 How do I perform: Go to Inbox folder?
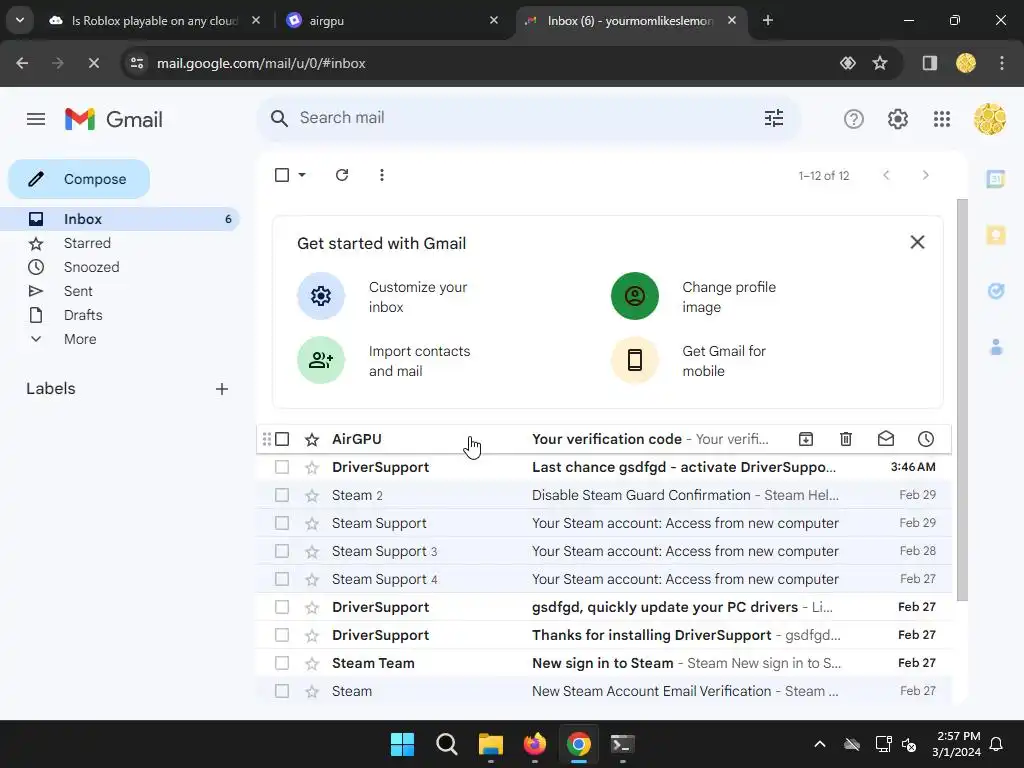click(120, 219)
